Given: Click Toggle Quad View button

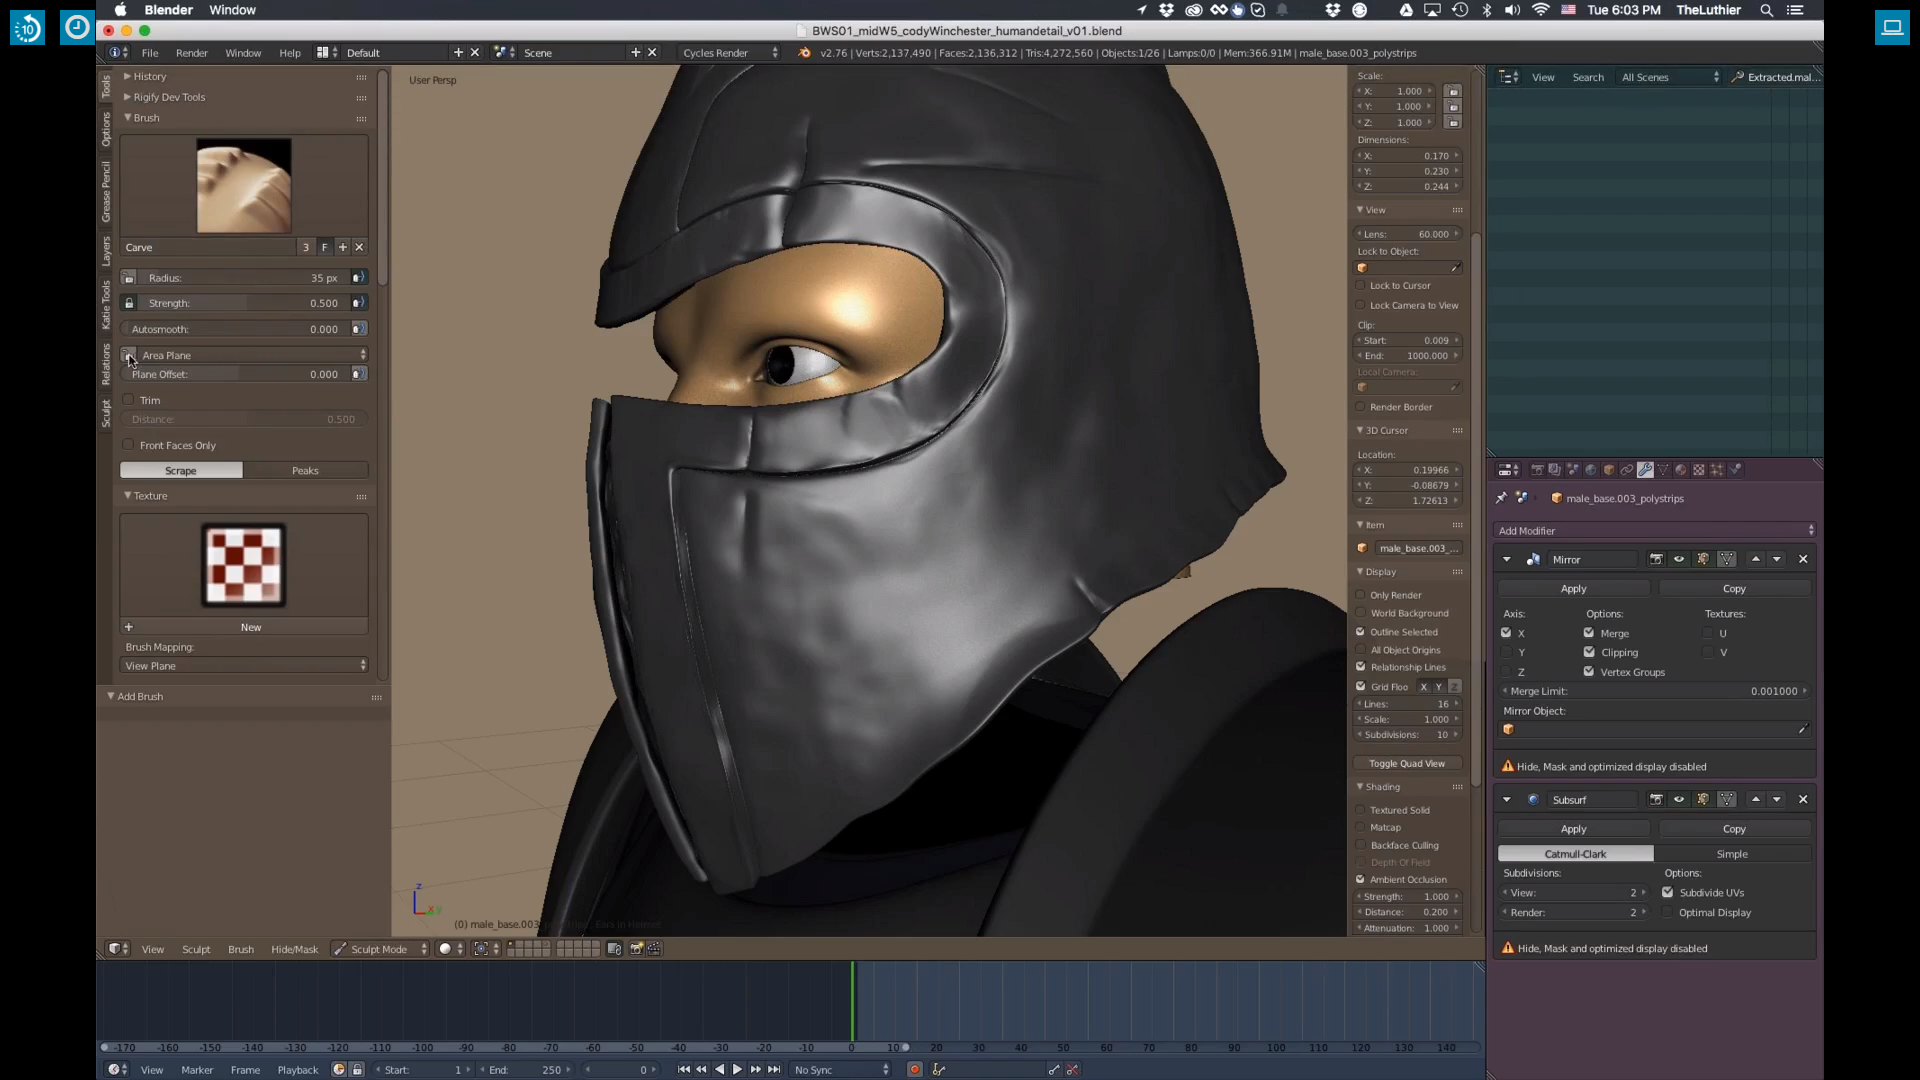Looking at the screenshot, I should [1407, 764].
